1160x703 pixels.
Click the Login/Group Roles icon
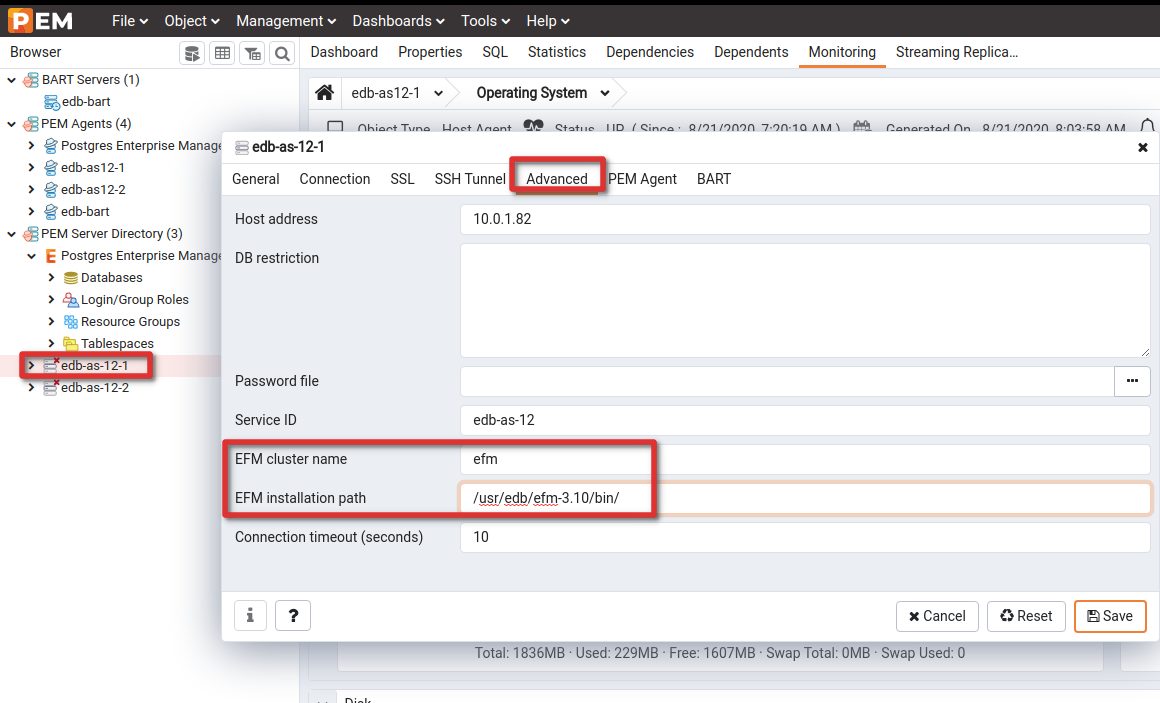70,300
